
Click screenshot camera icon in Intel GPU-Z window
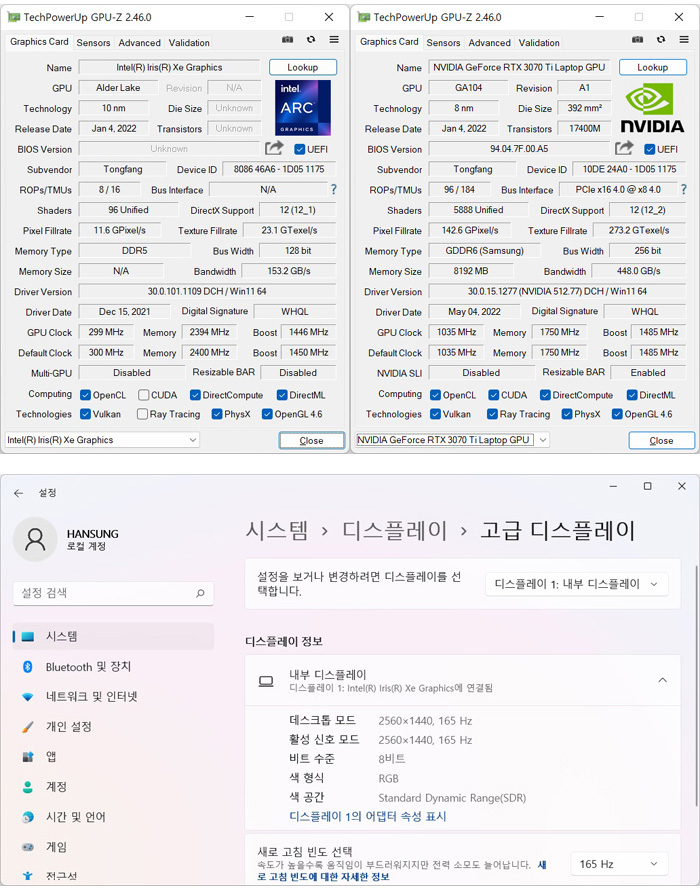pos(287,40)
